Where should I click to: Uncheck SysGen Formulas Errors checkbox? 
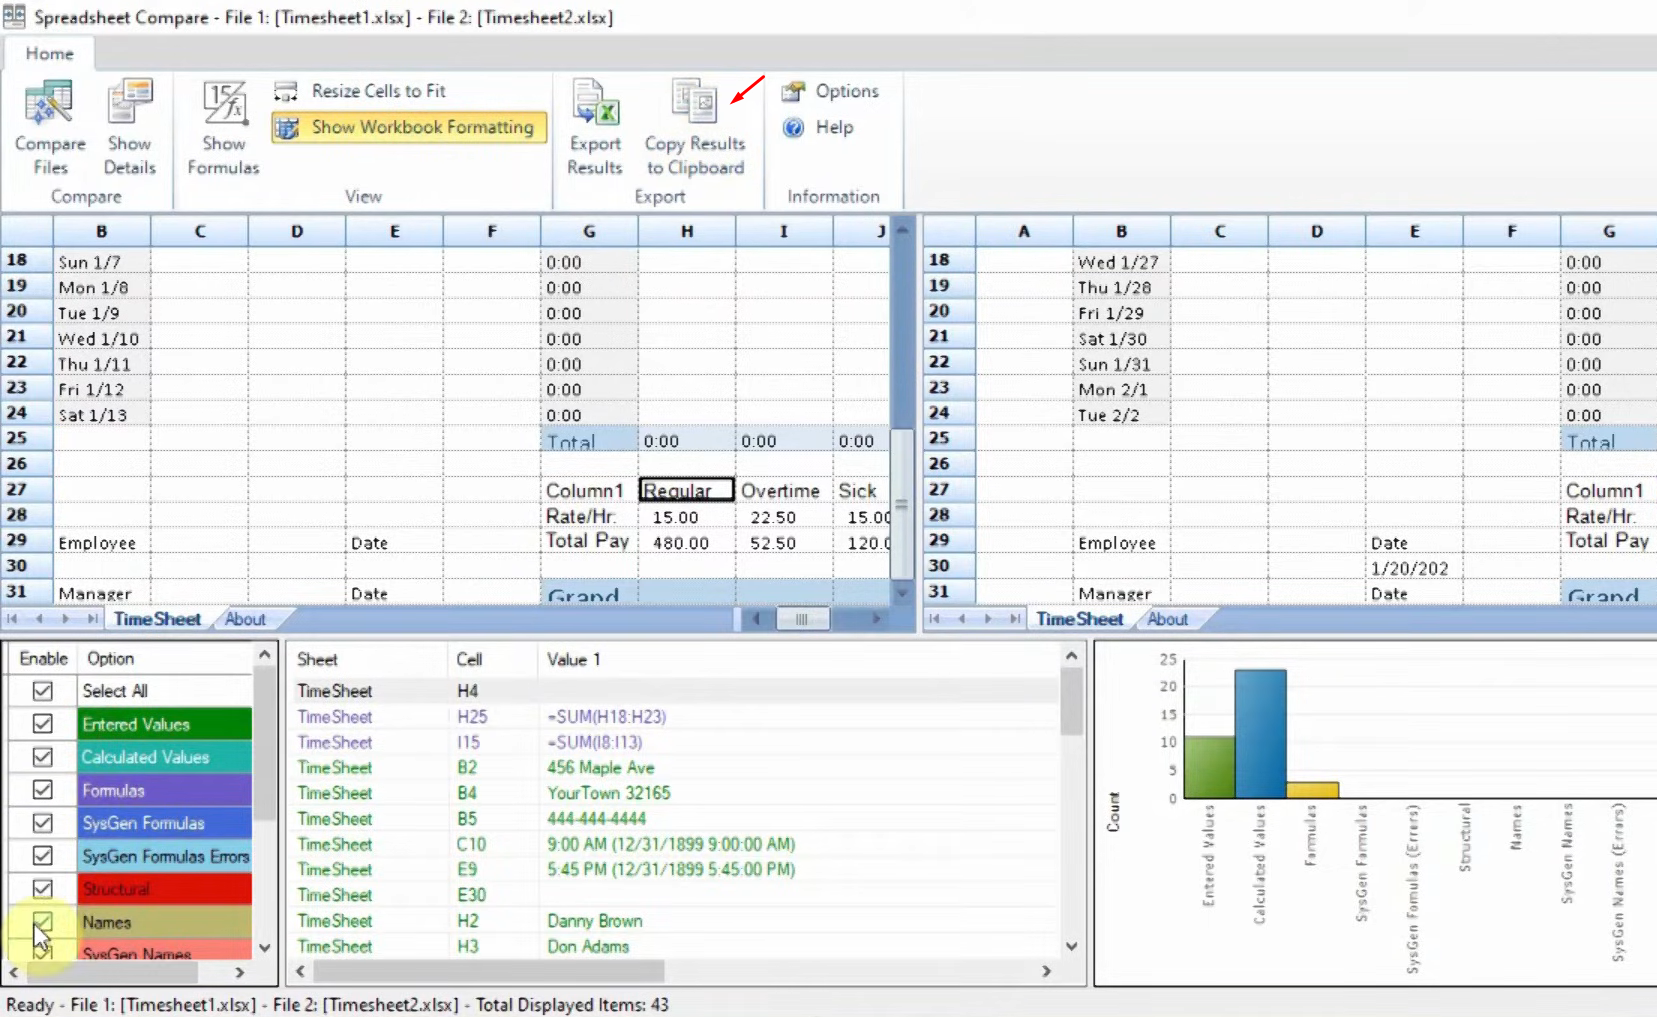click(42, 856)
